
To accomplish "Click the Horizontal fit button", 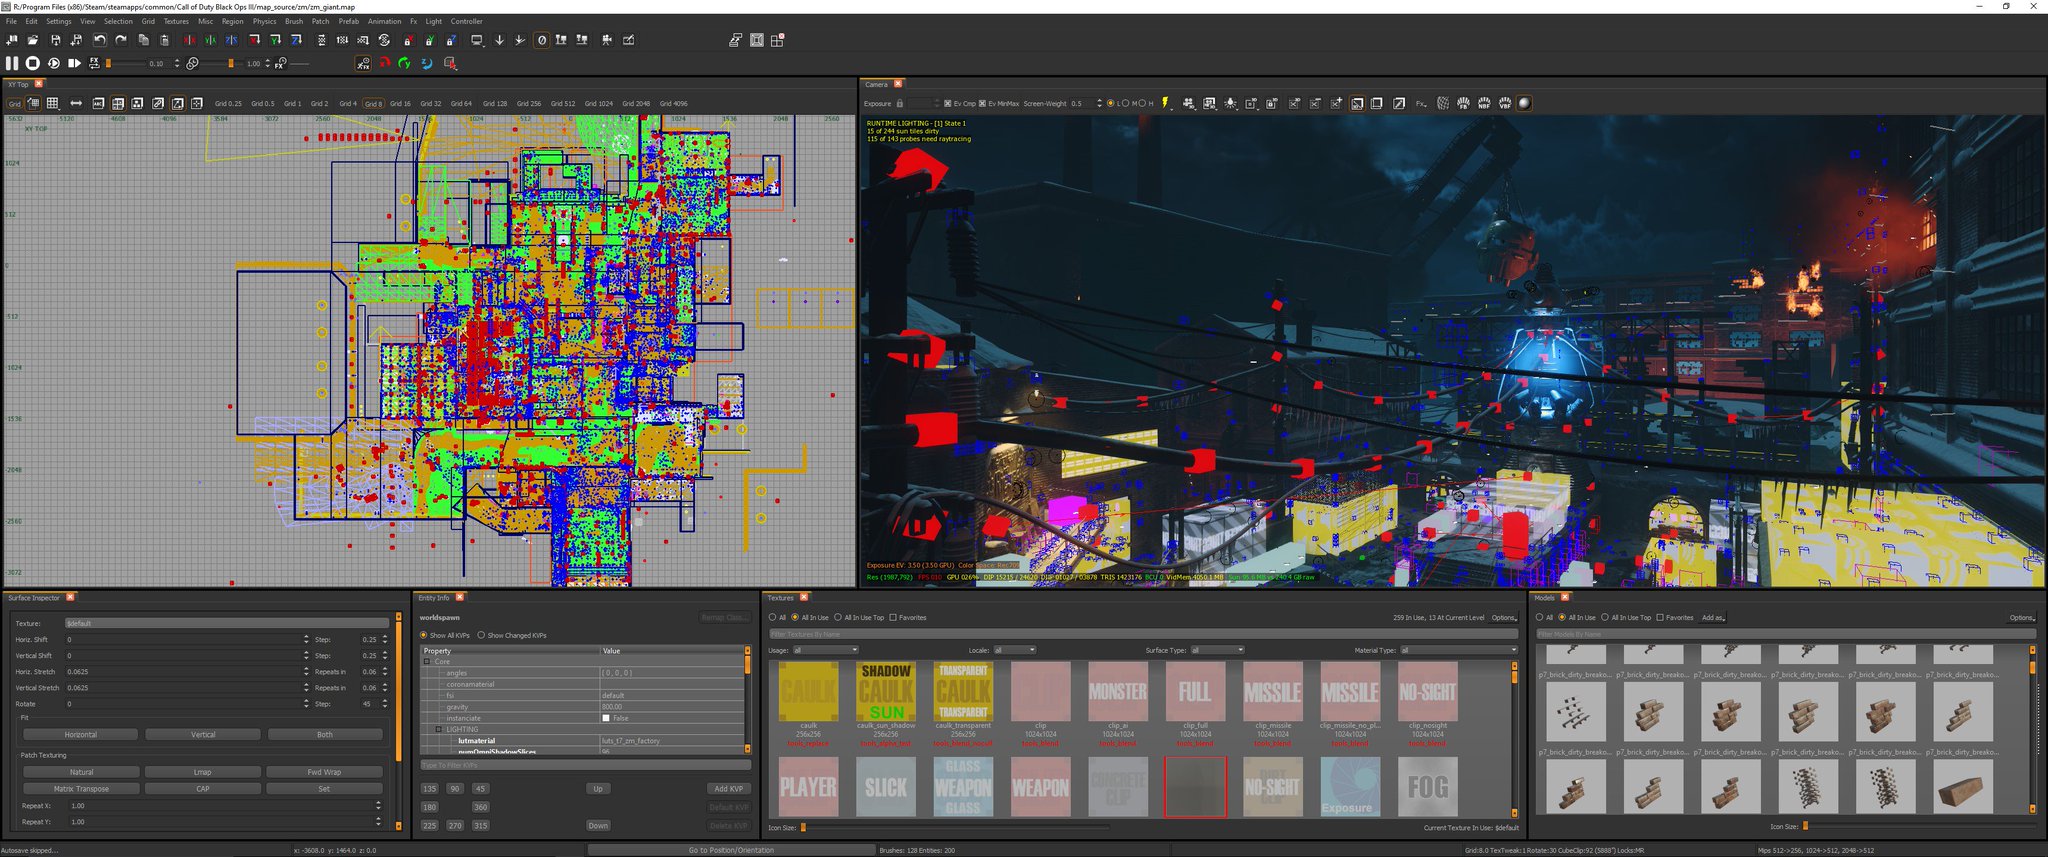I will (x=81, y=734).
